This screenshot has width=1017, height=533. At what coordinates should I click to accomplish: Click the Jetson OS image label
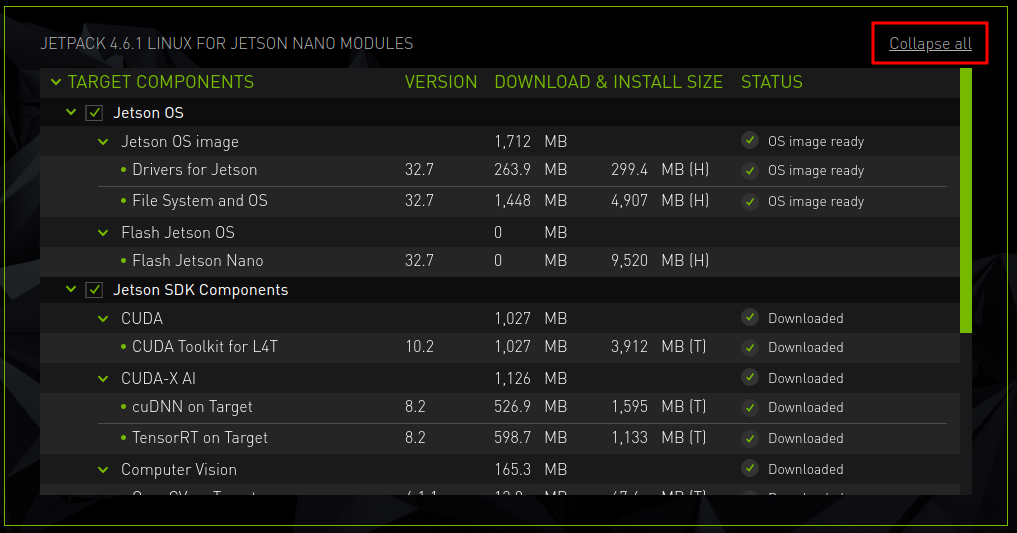click(x=180, y=142)
